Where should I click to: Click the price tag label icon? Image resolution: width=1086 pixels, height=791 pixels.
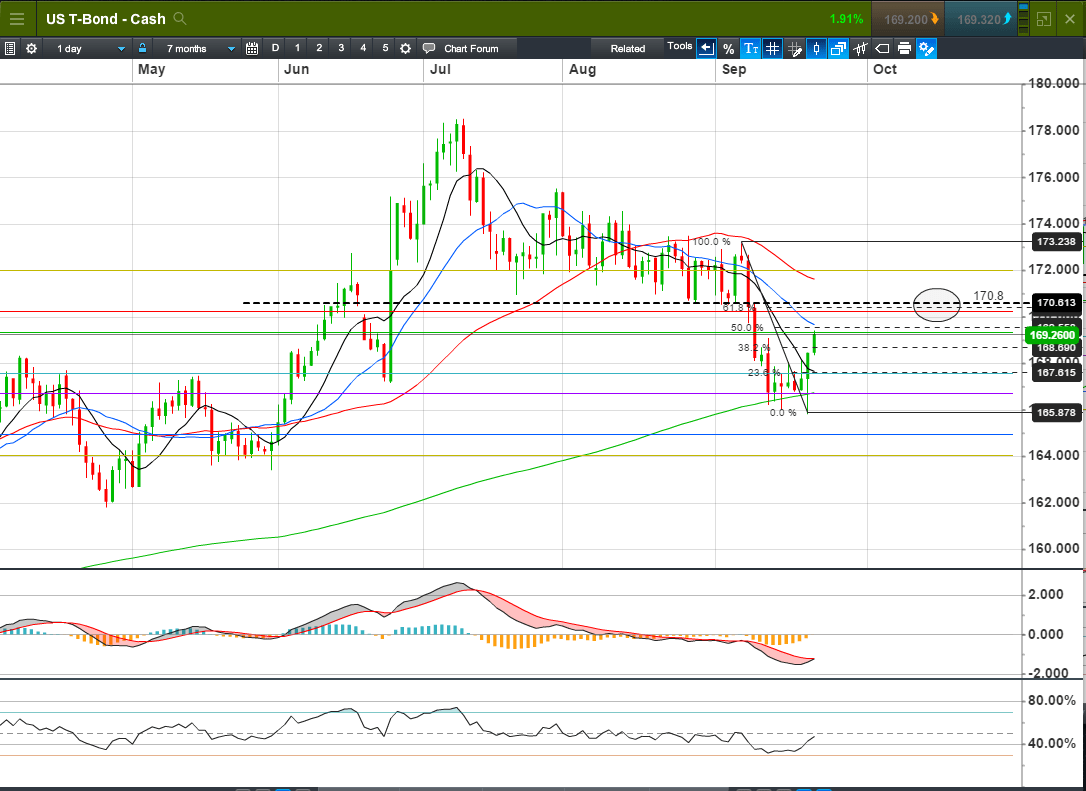882,48
